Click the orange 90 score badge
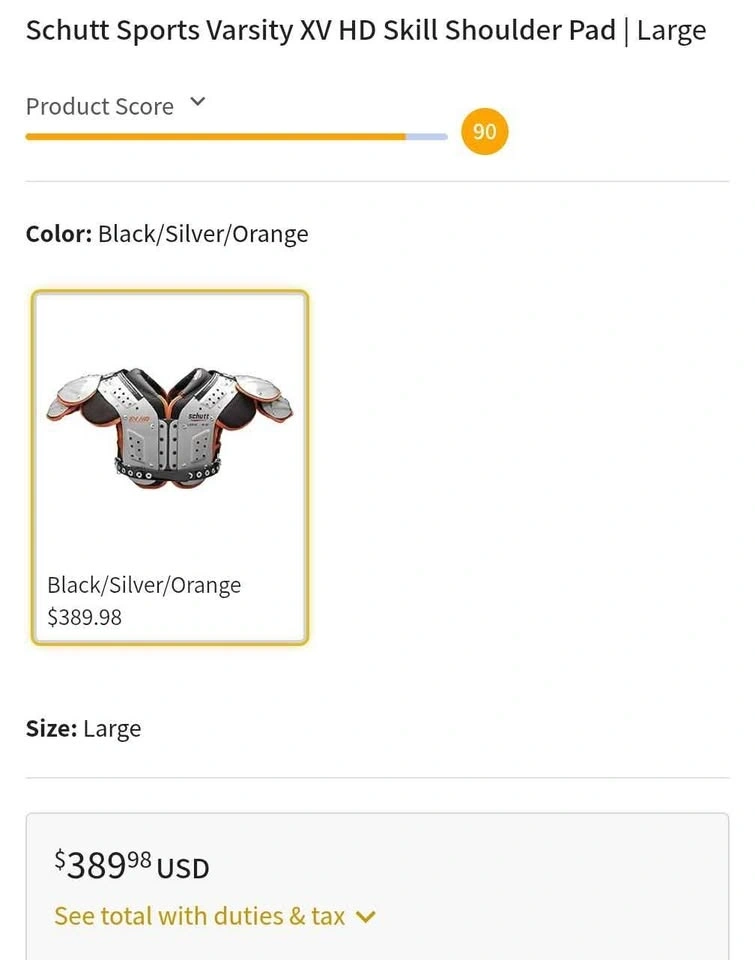The image size is (755, 960). coord(484,132)
